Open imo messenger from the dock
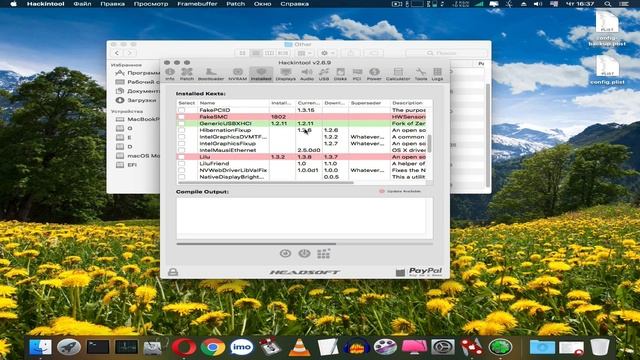 pos(242,347)
